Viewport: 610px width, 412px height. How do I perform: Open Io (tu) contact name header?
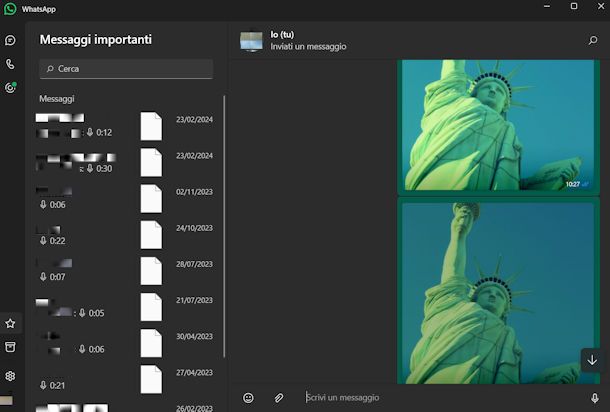coord(282,35)
